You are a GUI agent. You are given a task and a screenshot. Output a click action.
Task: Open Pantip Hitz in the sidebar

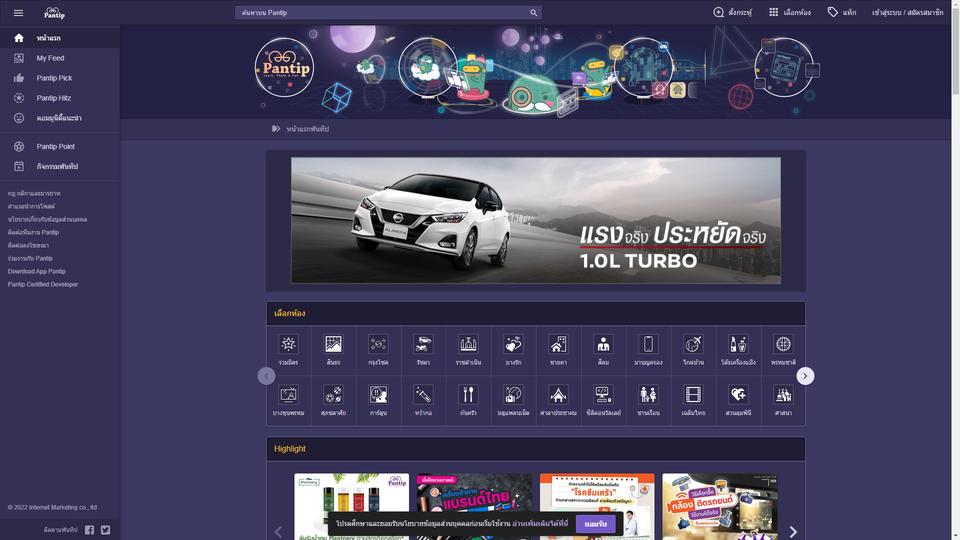coord(60,98)
